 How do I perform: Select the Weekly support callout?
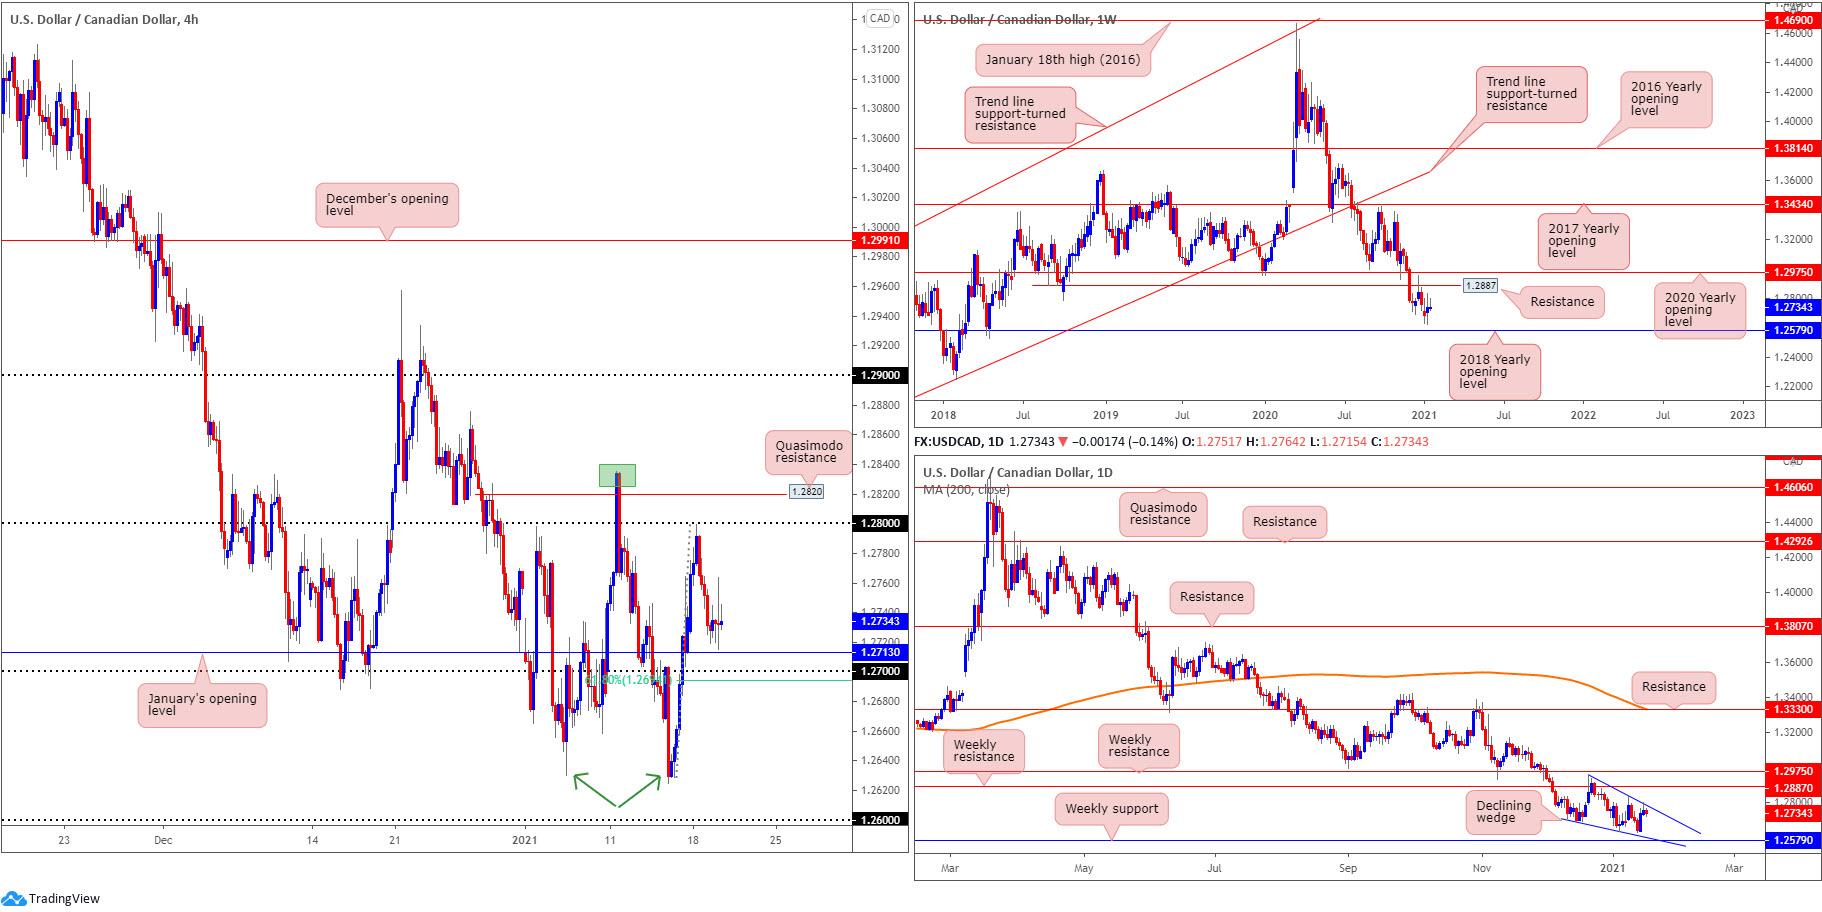[x=1111, y=809]
